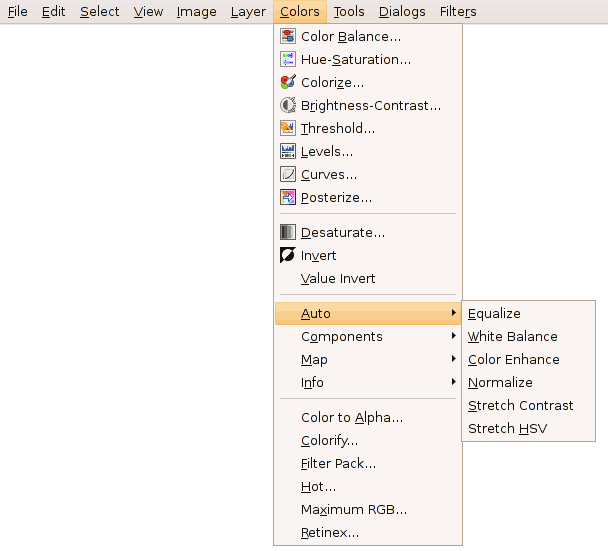Choose Maximum RGB... entry

click(368, 509)
